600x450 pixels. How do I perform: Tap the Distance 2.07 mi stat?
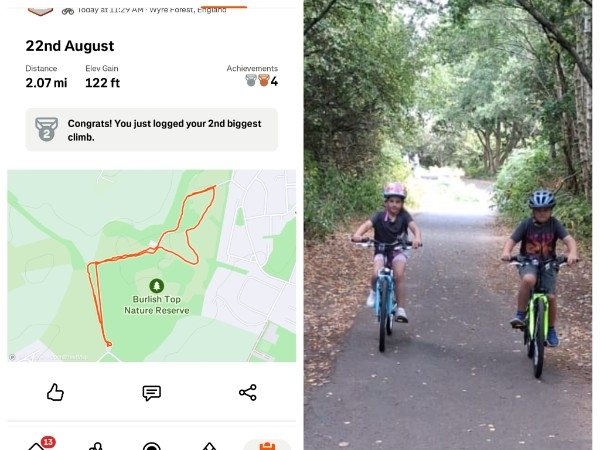46,77
